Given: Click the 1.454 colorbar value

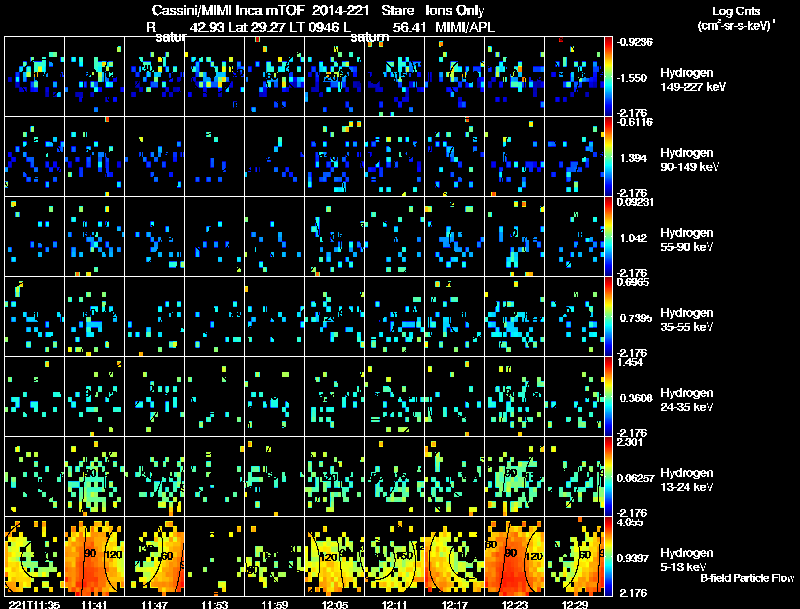Looking at the screenshot, I should click(630, 362).
